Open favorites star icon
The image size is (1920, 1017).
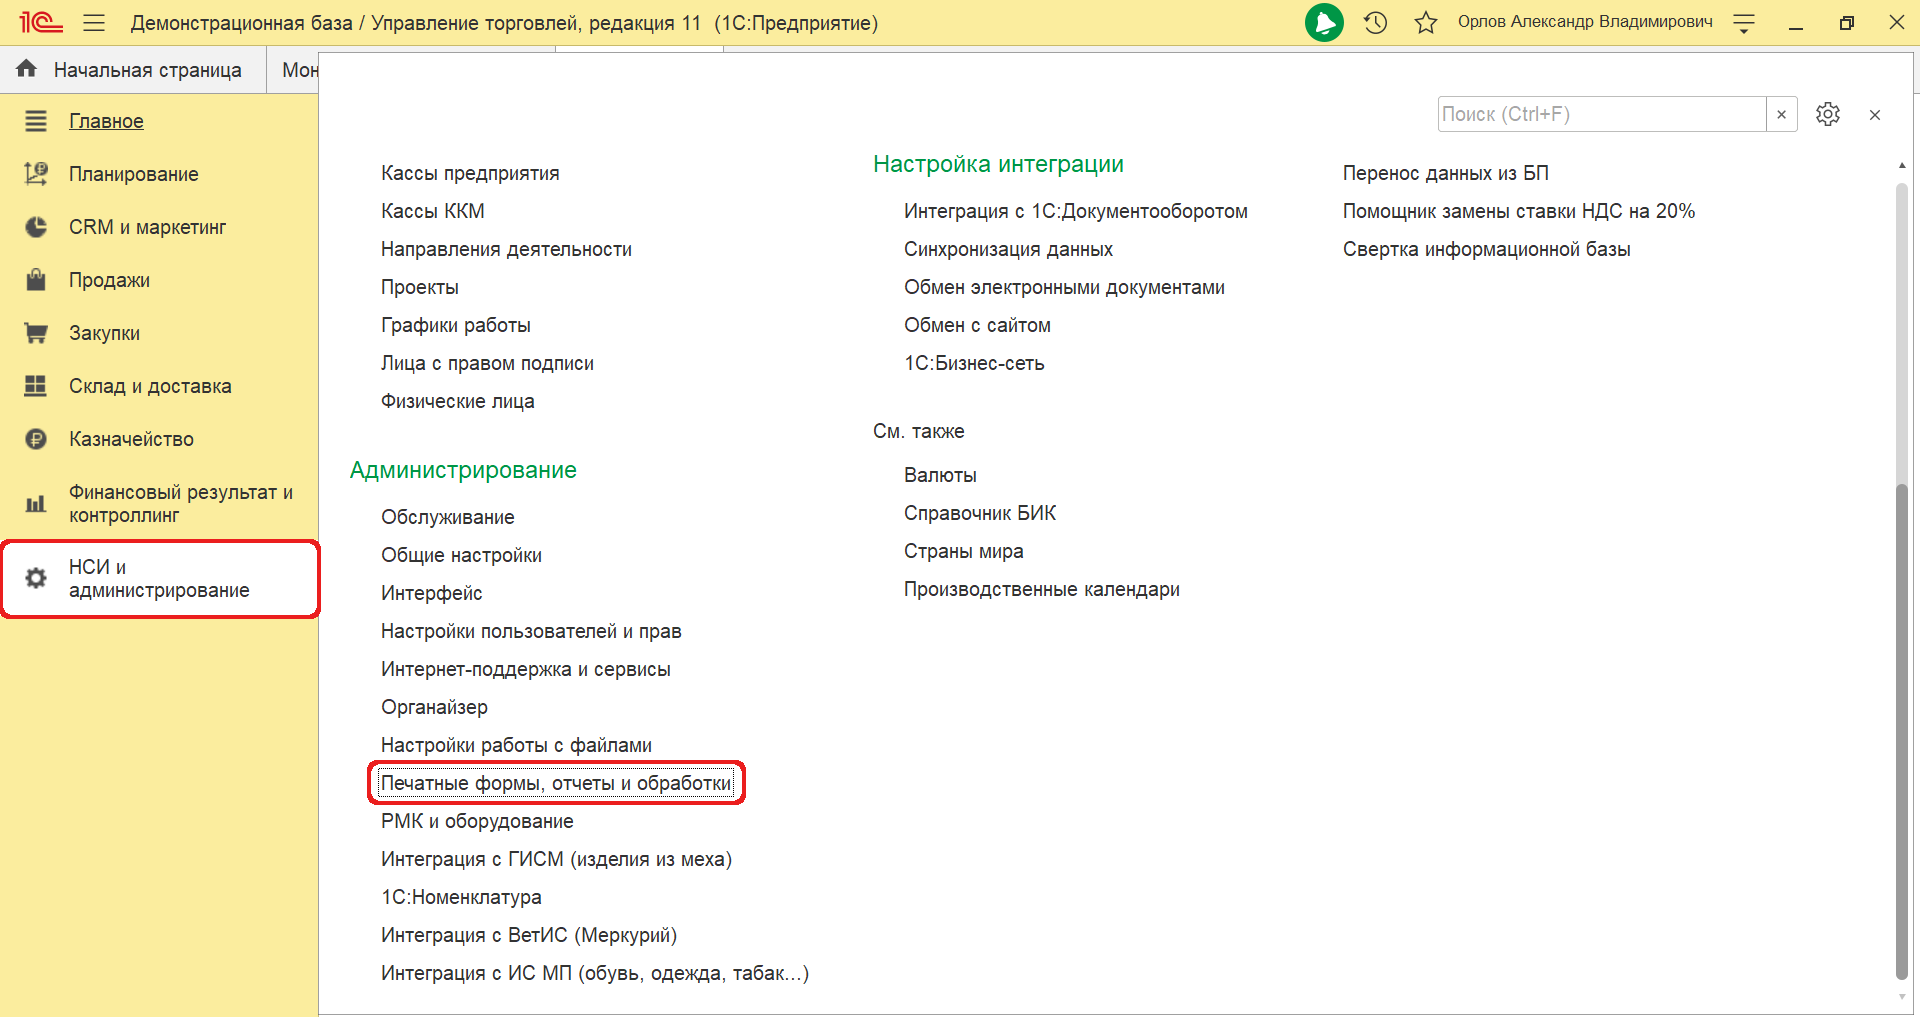pyautogui.click(x=1426, y=23)
